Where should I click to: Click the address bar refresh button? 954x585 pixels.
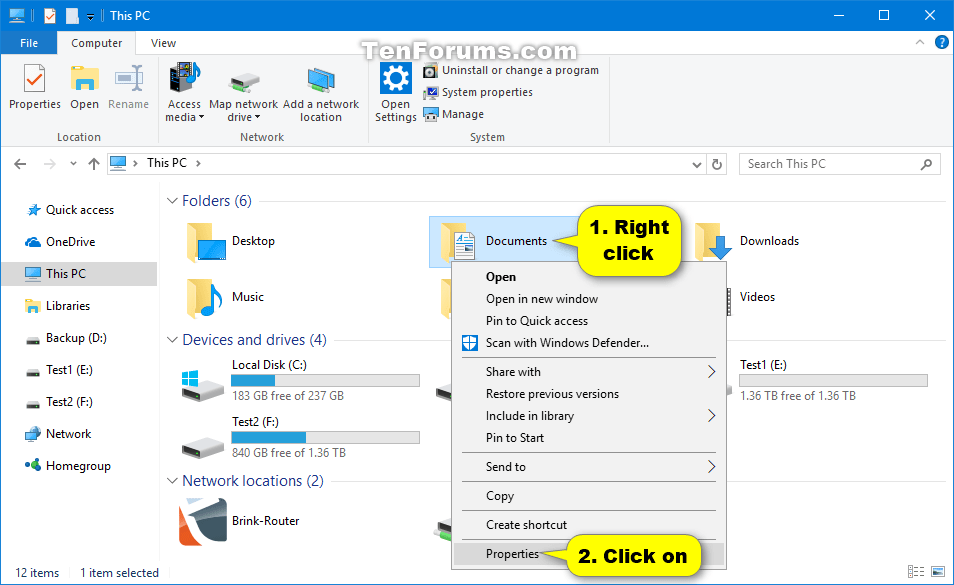coord(718,163)
